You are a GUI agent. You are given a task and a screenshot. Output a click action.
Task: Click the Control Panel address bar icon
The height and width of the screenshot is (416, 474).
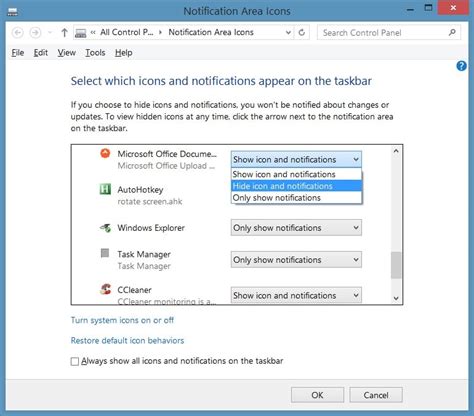81,33
